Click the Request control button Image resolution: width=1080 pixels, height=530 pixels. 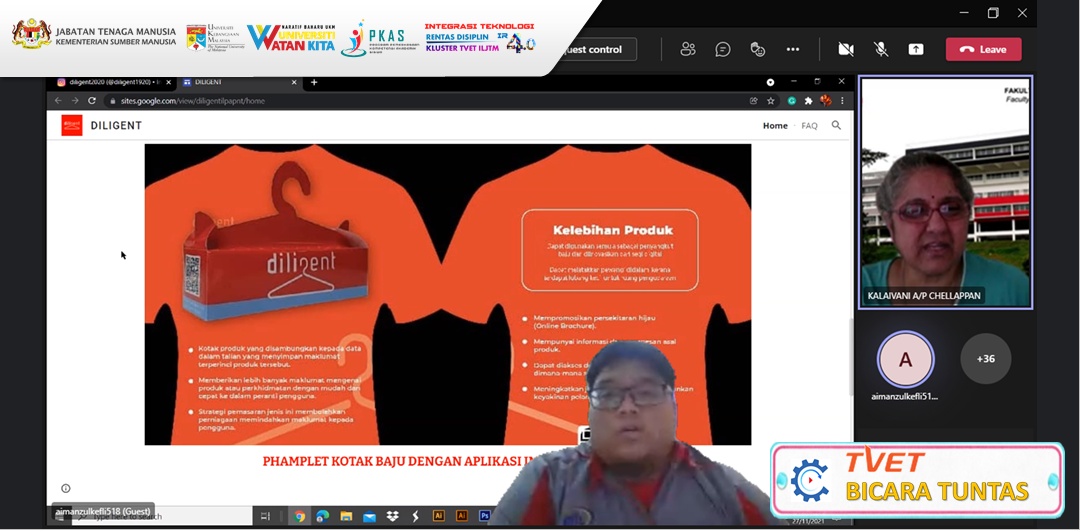click(x=597, y=49)
